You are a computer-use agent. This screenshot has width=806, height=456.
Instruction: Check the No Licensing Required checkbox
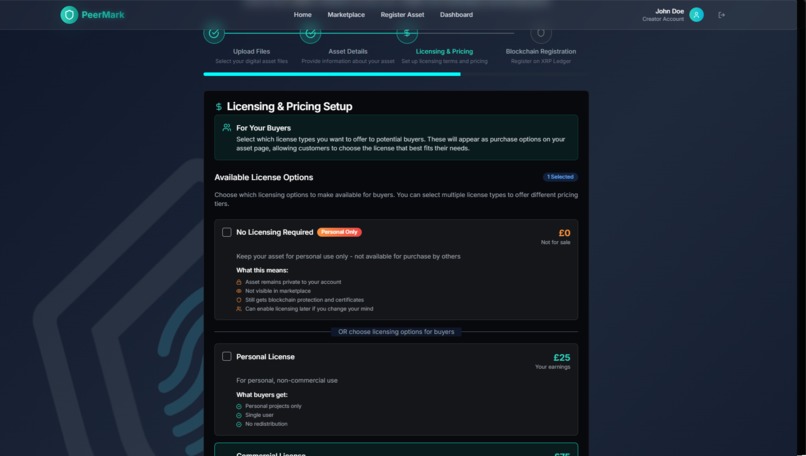tap(227, 232)
